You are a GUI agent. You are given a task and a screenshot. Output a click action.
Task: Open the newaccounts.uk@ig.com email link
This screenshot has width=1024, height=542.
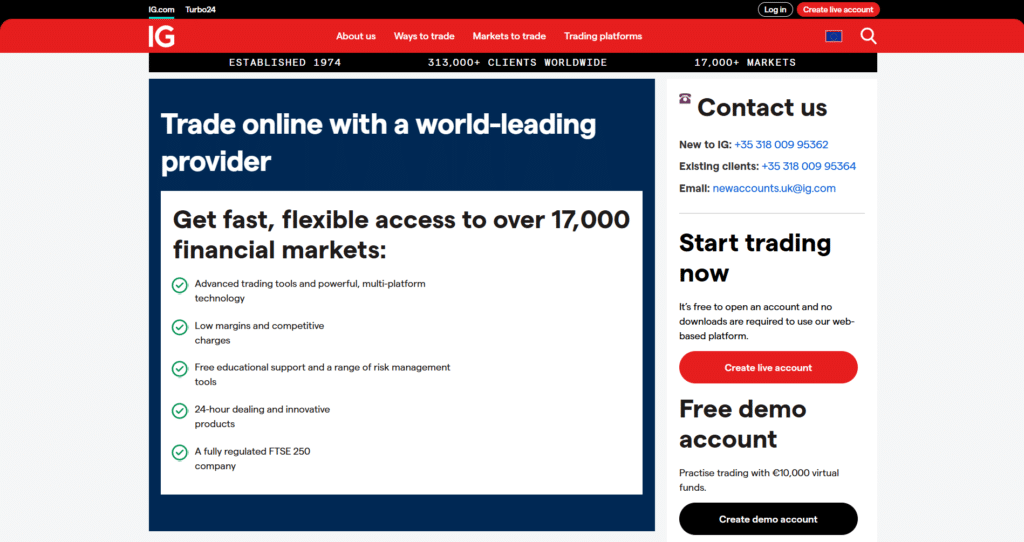pyautogui.click(x=774, y=188)
